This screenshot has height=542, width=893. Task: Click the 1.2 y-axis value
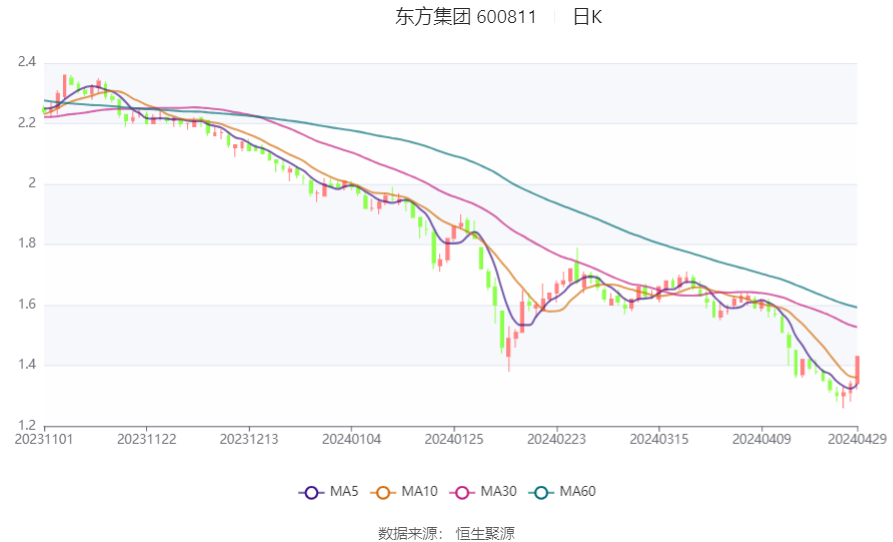tap(27, 425)
